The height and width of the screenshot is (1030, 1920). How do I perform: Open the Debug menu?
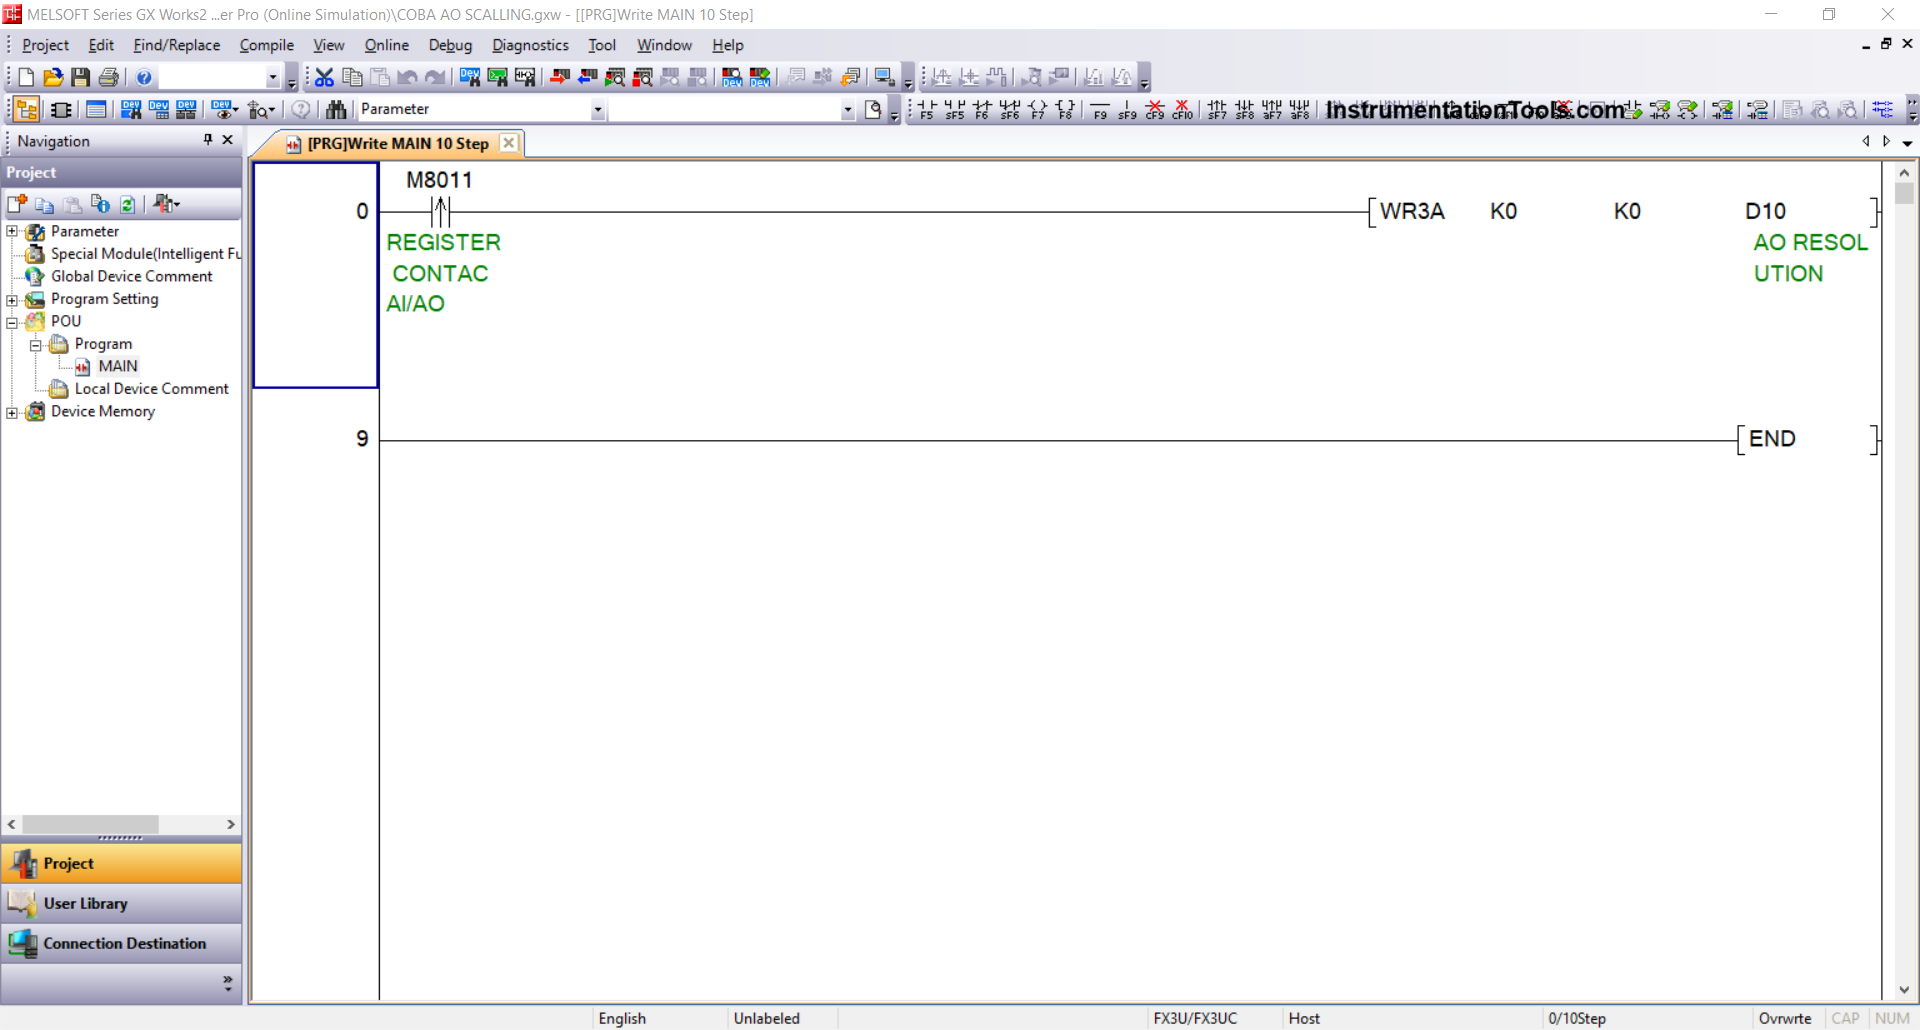click(x=450, y=45)
